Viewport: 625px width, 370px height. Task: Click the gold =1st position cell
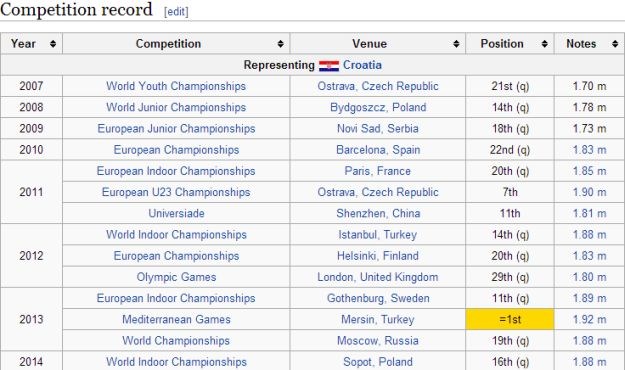click(x=510, y=319)
